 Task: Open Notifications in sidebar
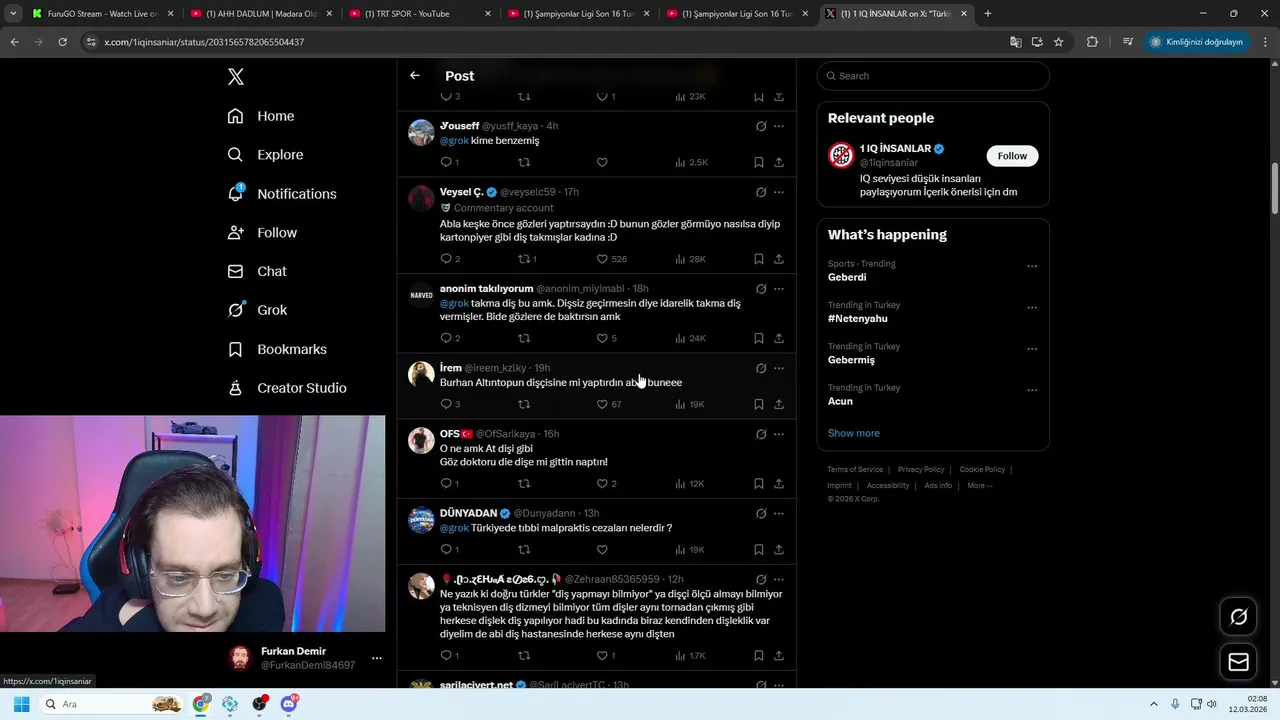[282, 194]
